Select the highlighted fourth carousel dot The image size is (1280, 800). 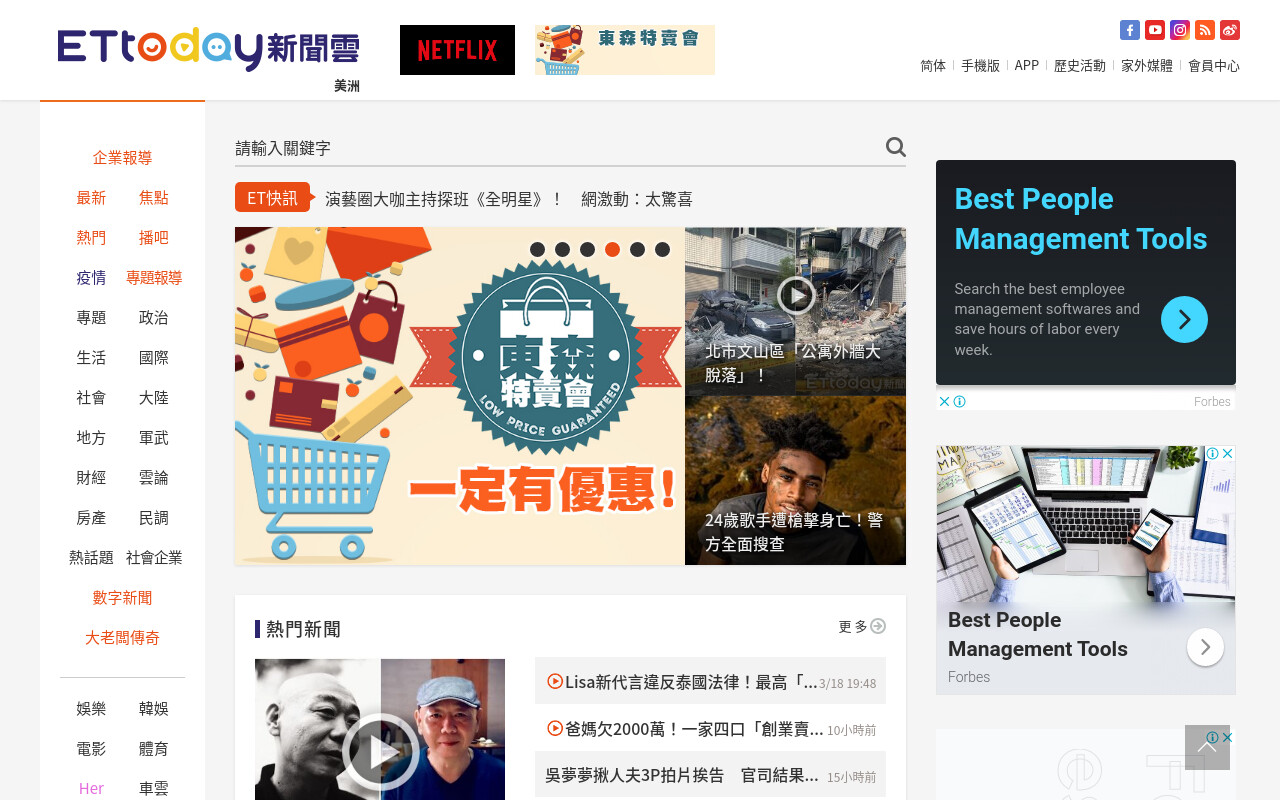coord(612,249)
